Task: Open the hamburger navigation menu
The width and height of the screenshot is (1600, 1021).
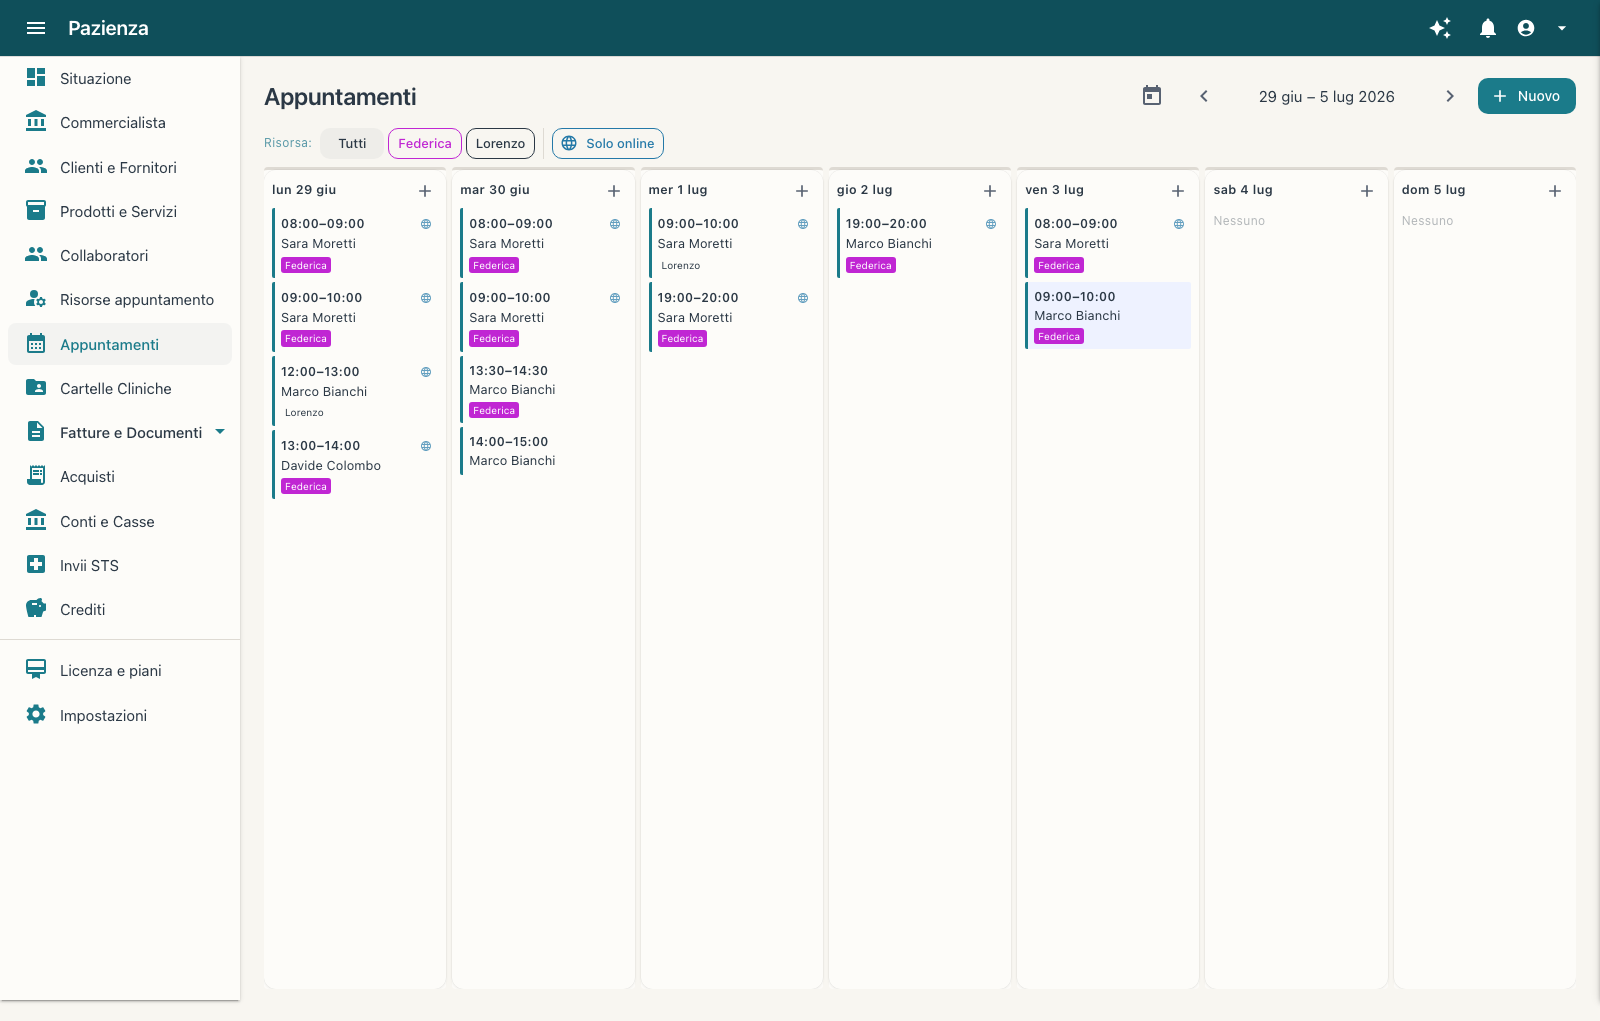Action: click(36, 28)
